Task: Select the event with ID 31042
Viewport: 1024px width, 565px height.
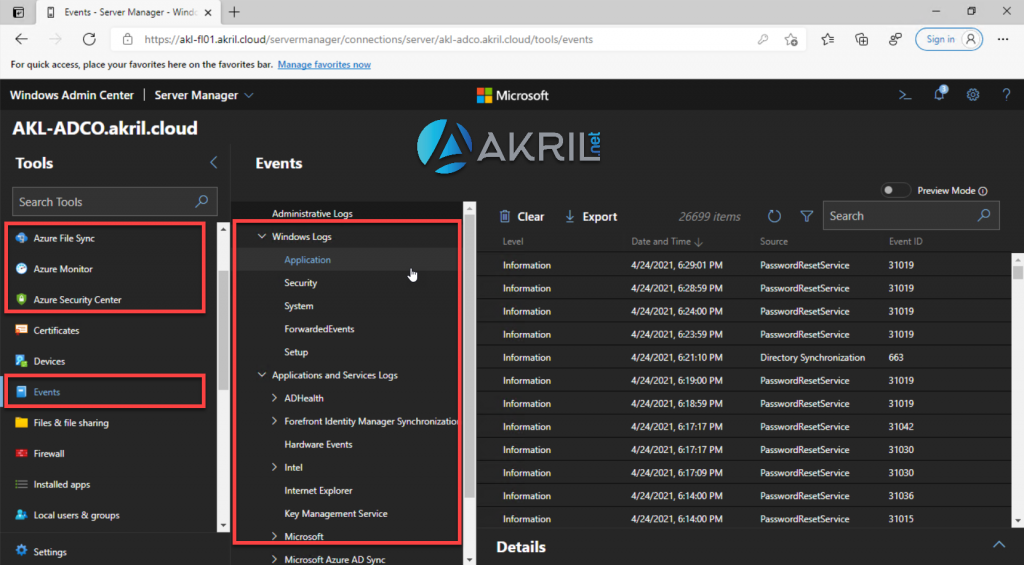Action: coord(744,427)
